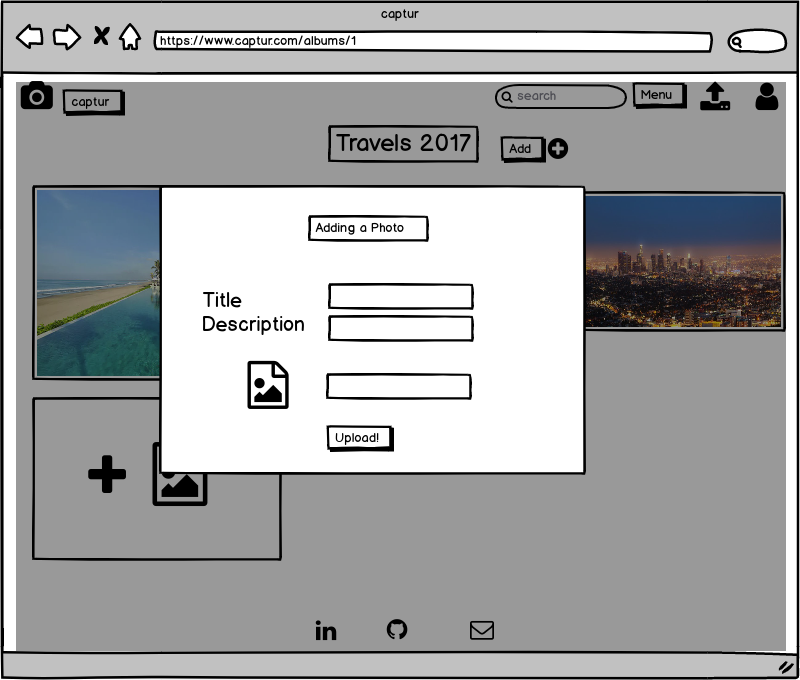Screen dimensions: 800x680
Task: Open the GitHub footer icon
Action: pos(397,629)
